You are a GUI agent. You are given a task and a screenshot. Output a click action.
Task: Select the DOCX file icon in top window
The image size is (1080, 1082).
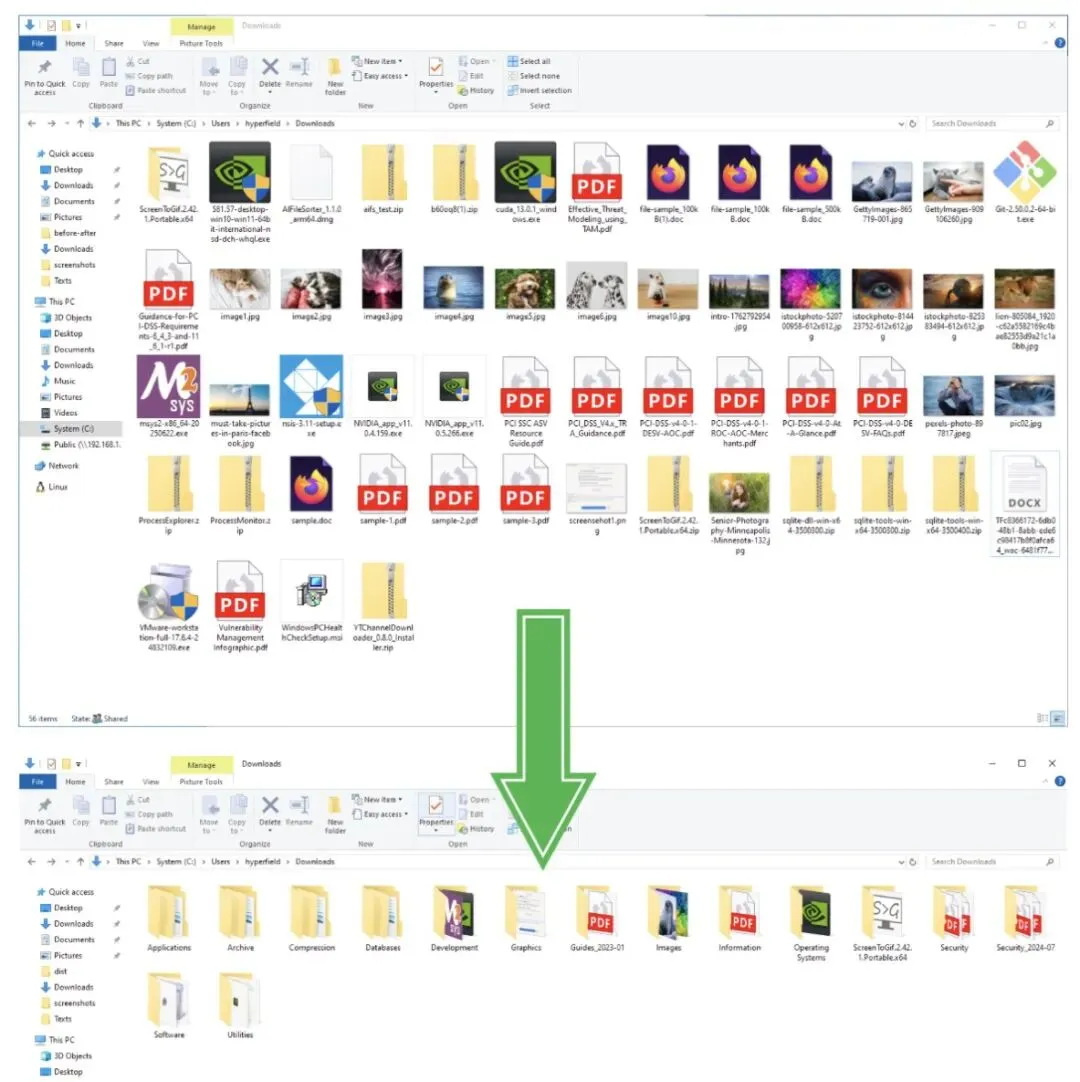[1025, 484]
